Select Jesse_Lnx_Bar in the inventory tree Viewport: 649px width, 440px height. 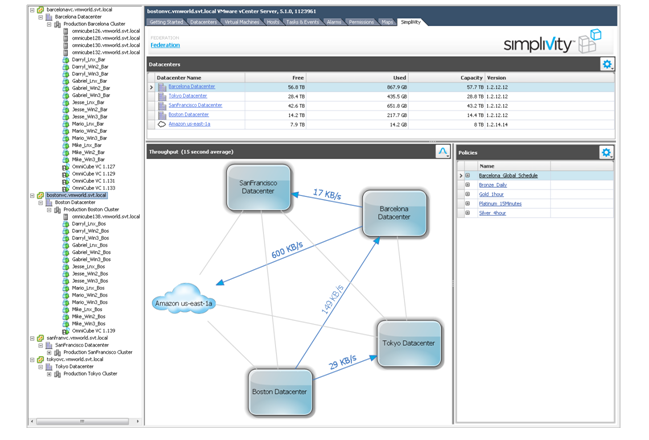[88, 102]
